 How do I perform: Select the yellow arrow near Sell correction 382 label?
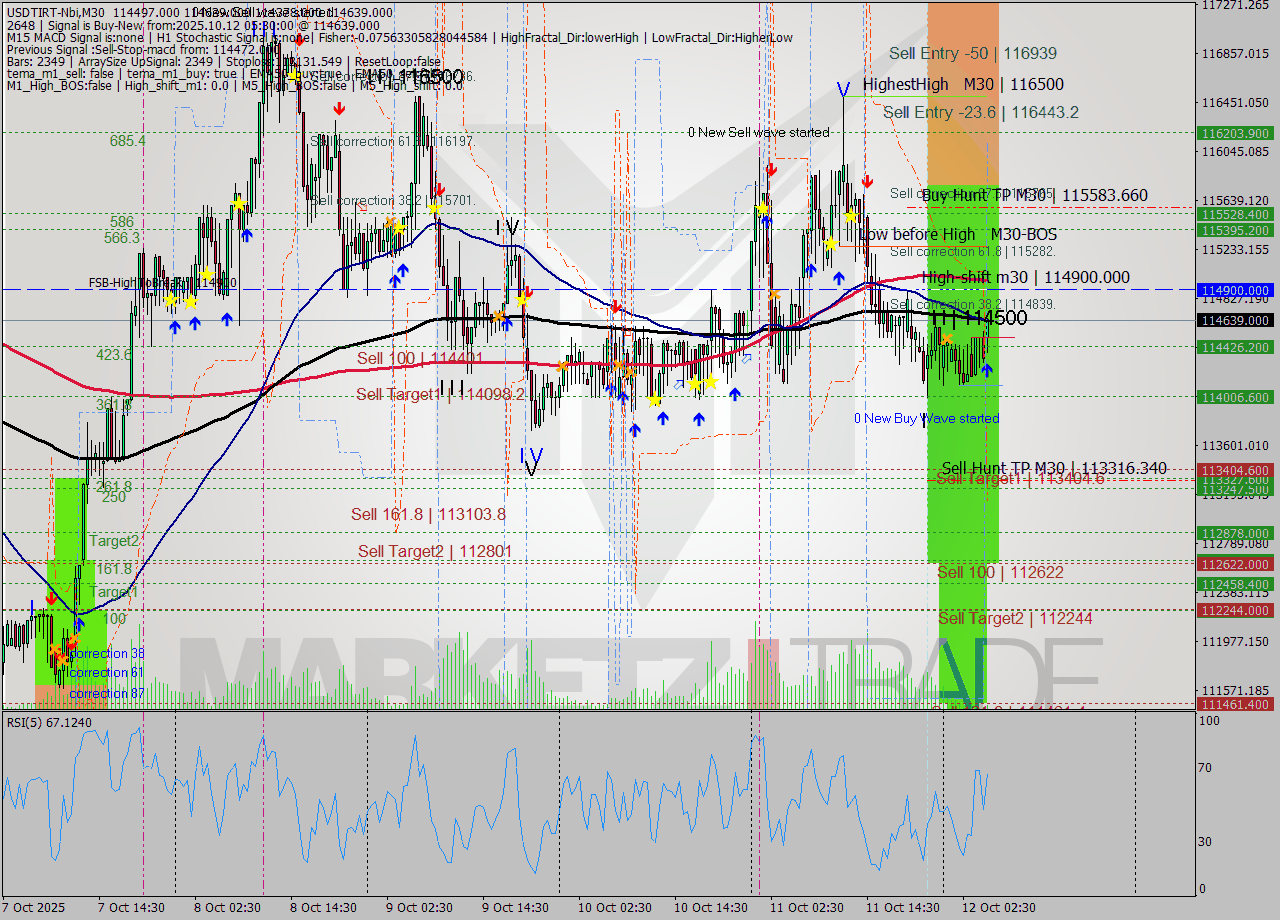(433, 209)
